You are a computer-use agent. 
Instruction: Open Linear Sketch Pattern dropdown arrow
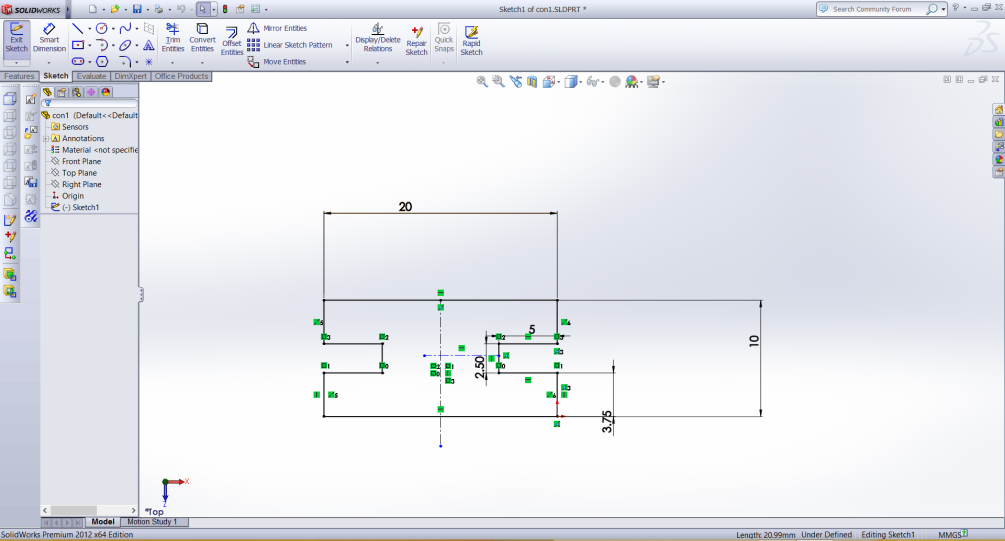click(x=347, y=46)
